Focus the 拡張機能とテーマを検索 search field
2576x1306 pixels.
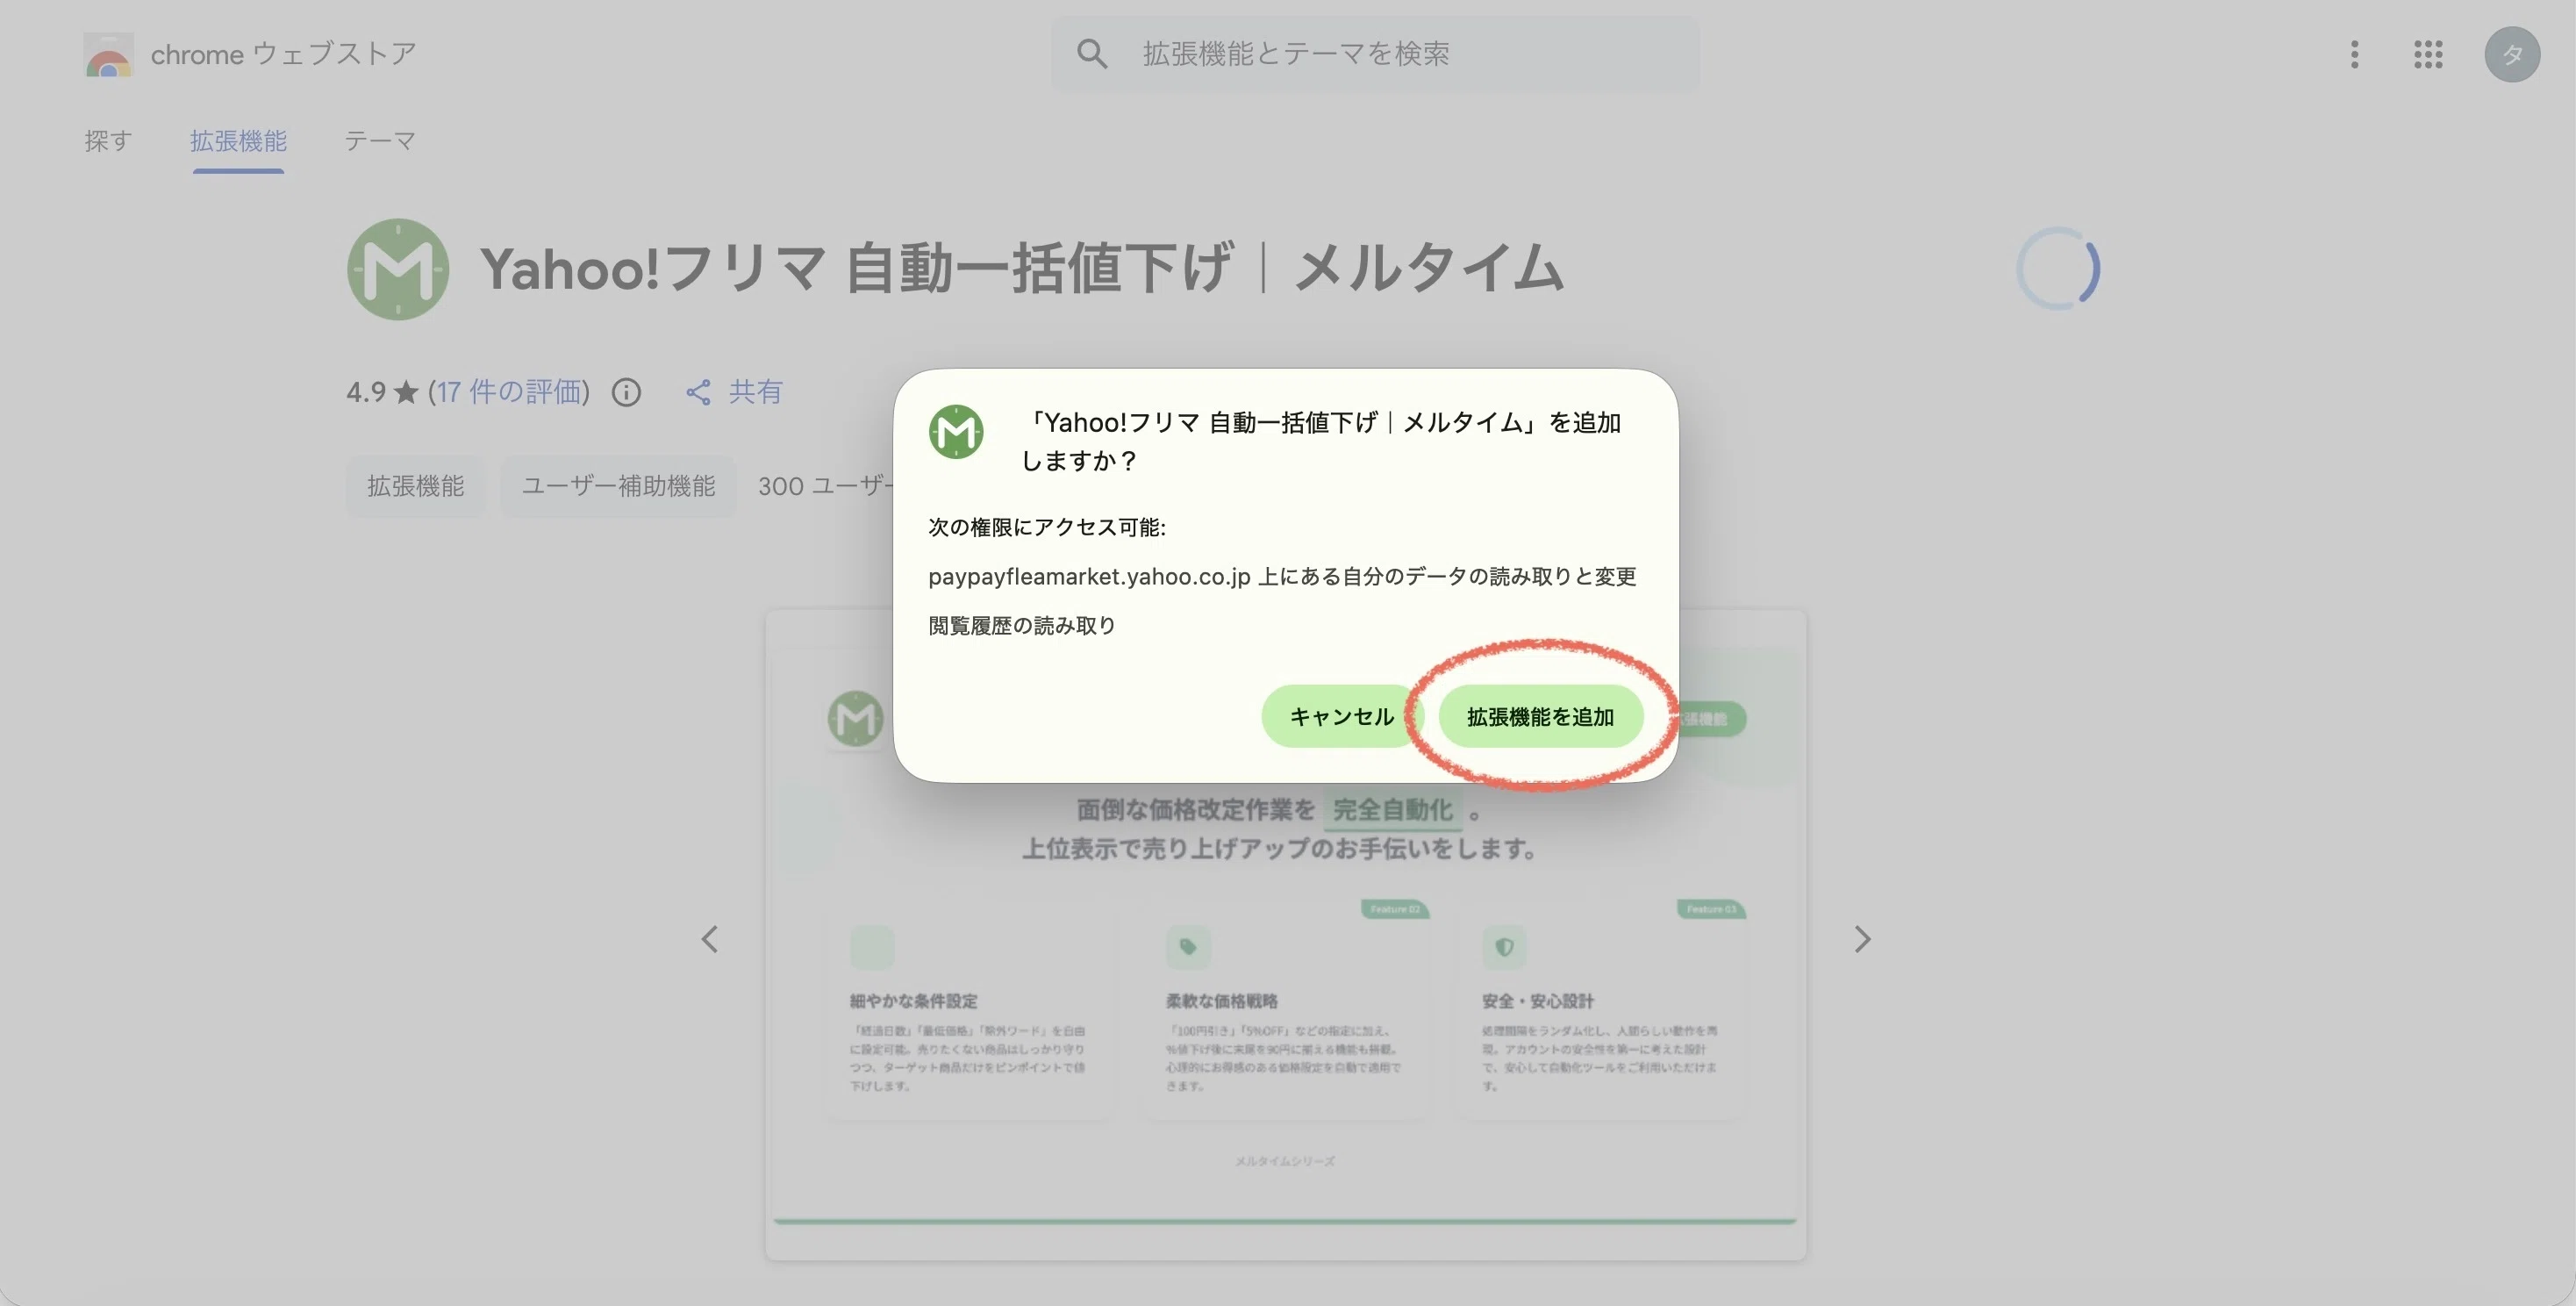click(x=1376, y=54)
